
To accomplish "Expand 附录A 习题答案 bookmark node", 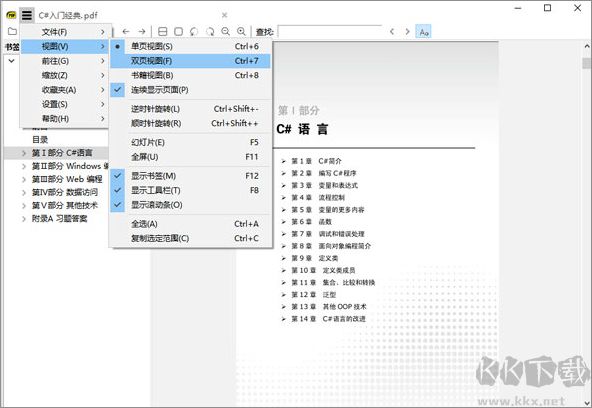I will pyautogui.click(x=24, y=219).
